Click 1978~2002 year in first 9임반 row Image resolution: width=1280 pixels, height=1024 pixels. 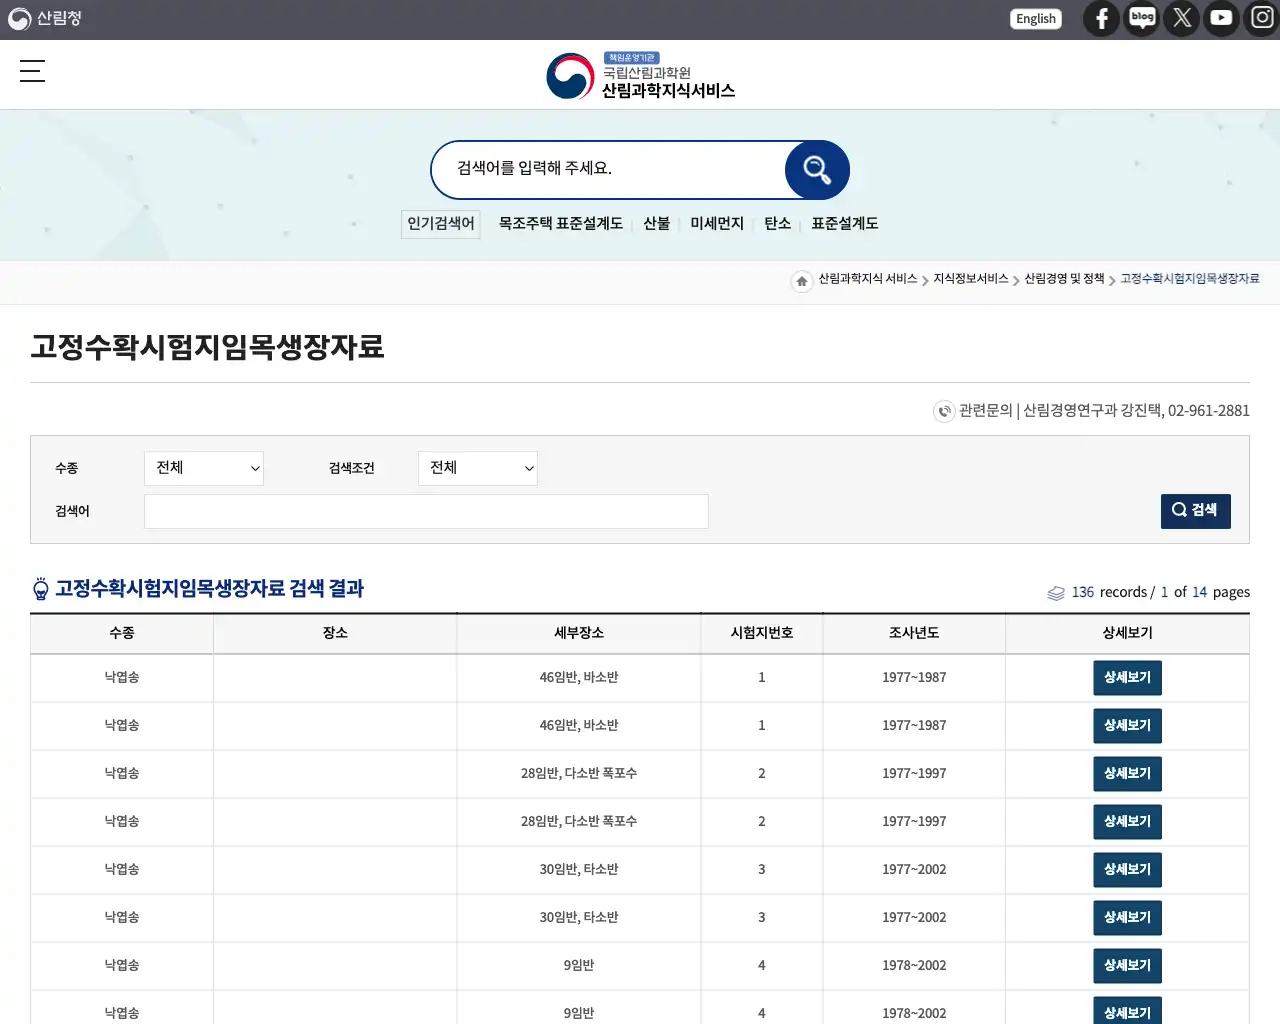pos(914,966)
